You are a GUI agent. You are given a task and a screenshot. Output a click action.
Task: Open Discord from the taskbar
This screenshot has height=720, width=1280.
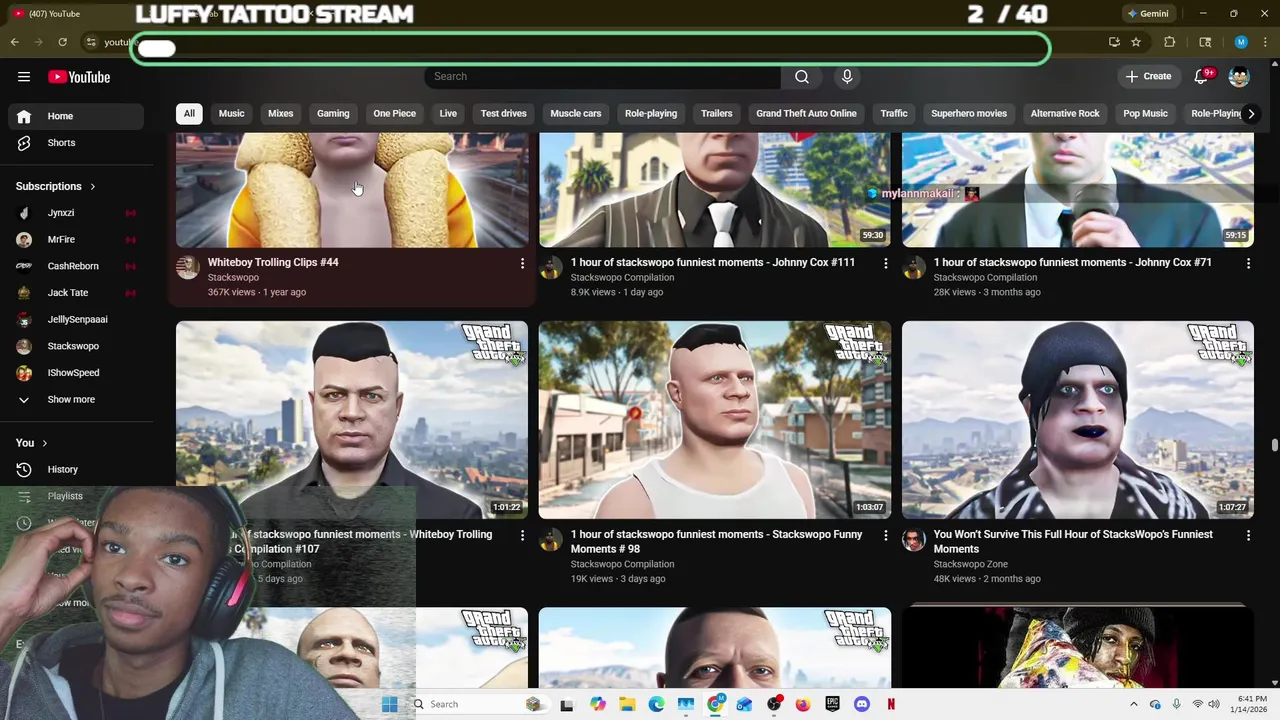pyautogui.click(x=862, y=704)
